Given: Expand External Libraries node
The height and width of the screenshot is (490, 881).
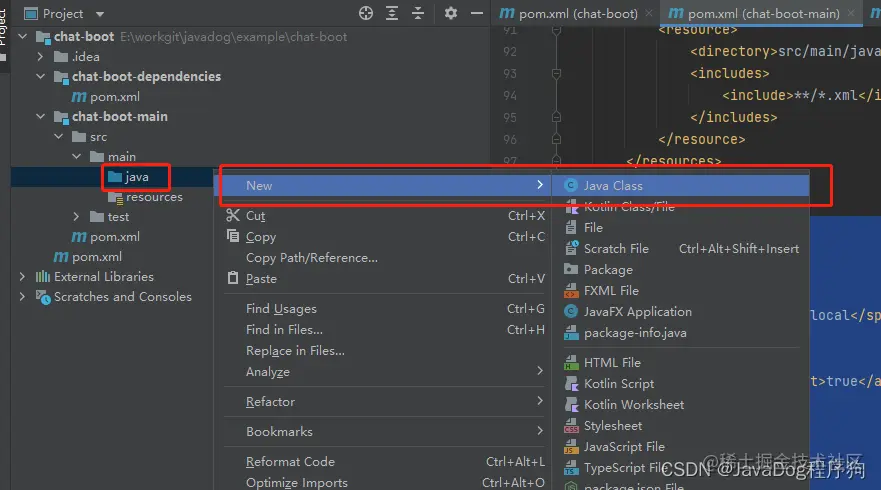Looking at the screenshot, I should pos(22,276).
